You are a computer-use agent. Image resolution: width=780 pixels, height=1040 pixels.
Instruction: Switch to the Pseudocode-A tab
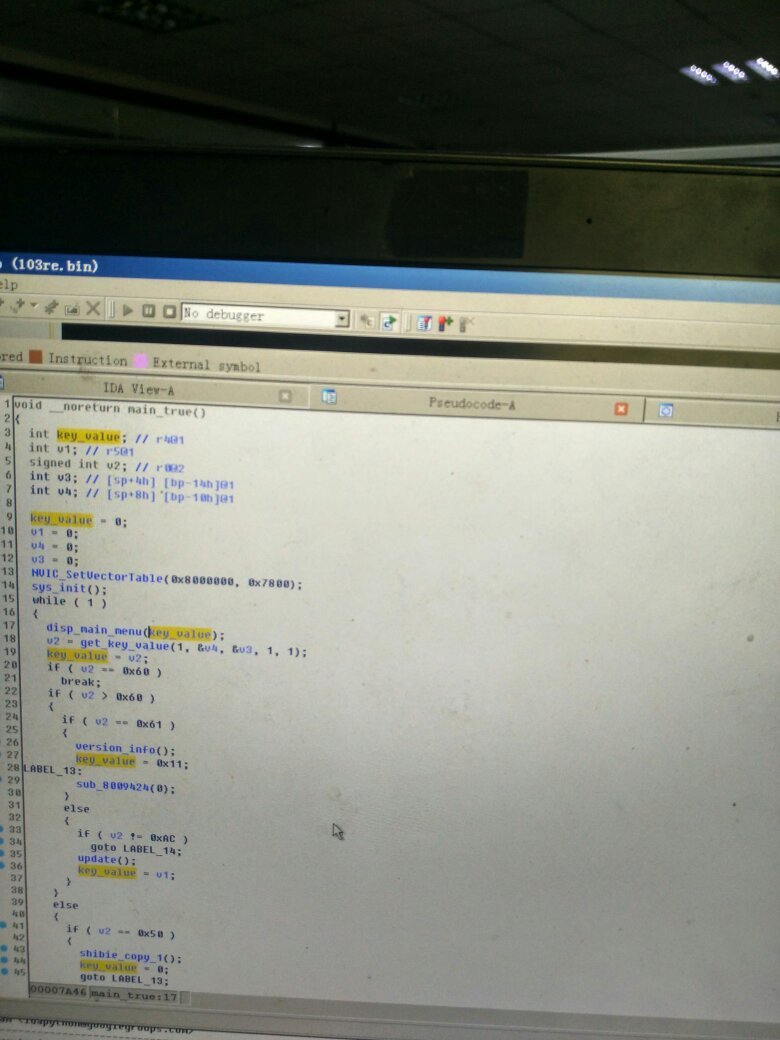pos(472,403)
